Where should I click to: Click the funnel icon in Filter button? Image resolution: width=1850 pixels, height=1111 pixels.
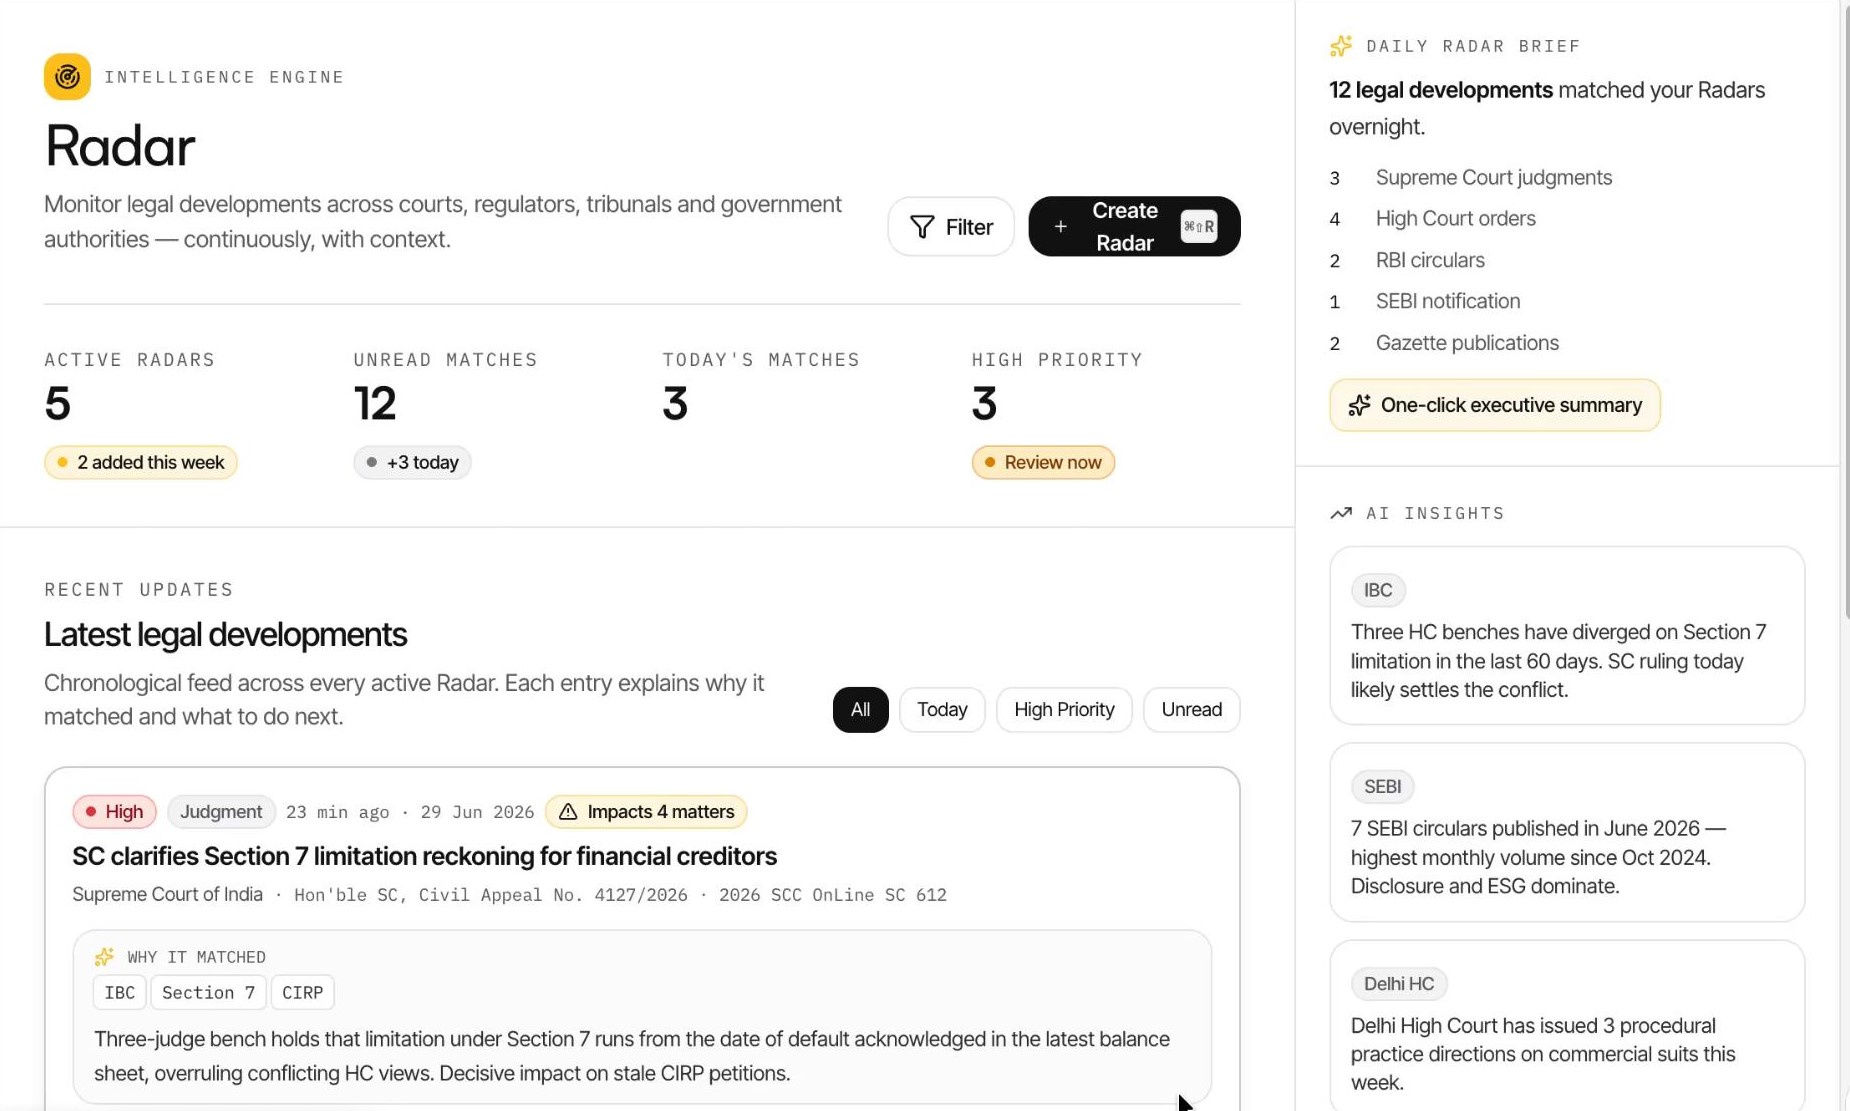pos(922,227)
